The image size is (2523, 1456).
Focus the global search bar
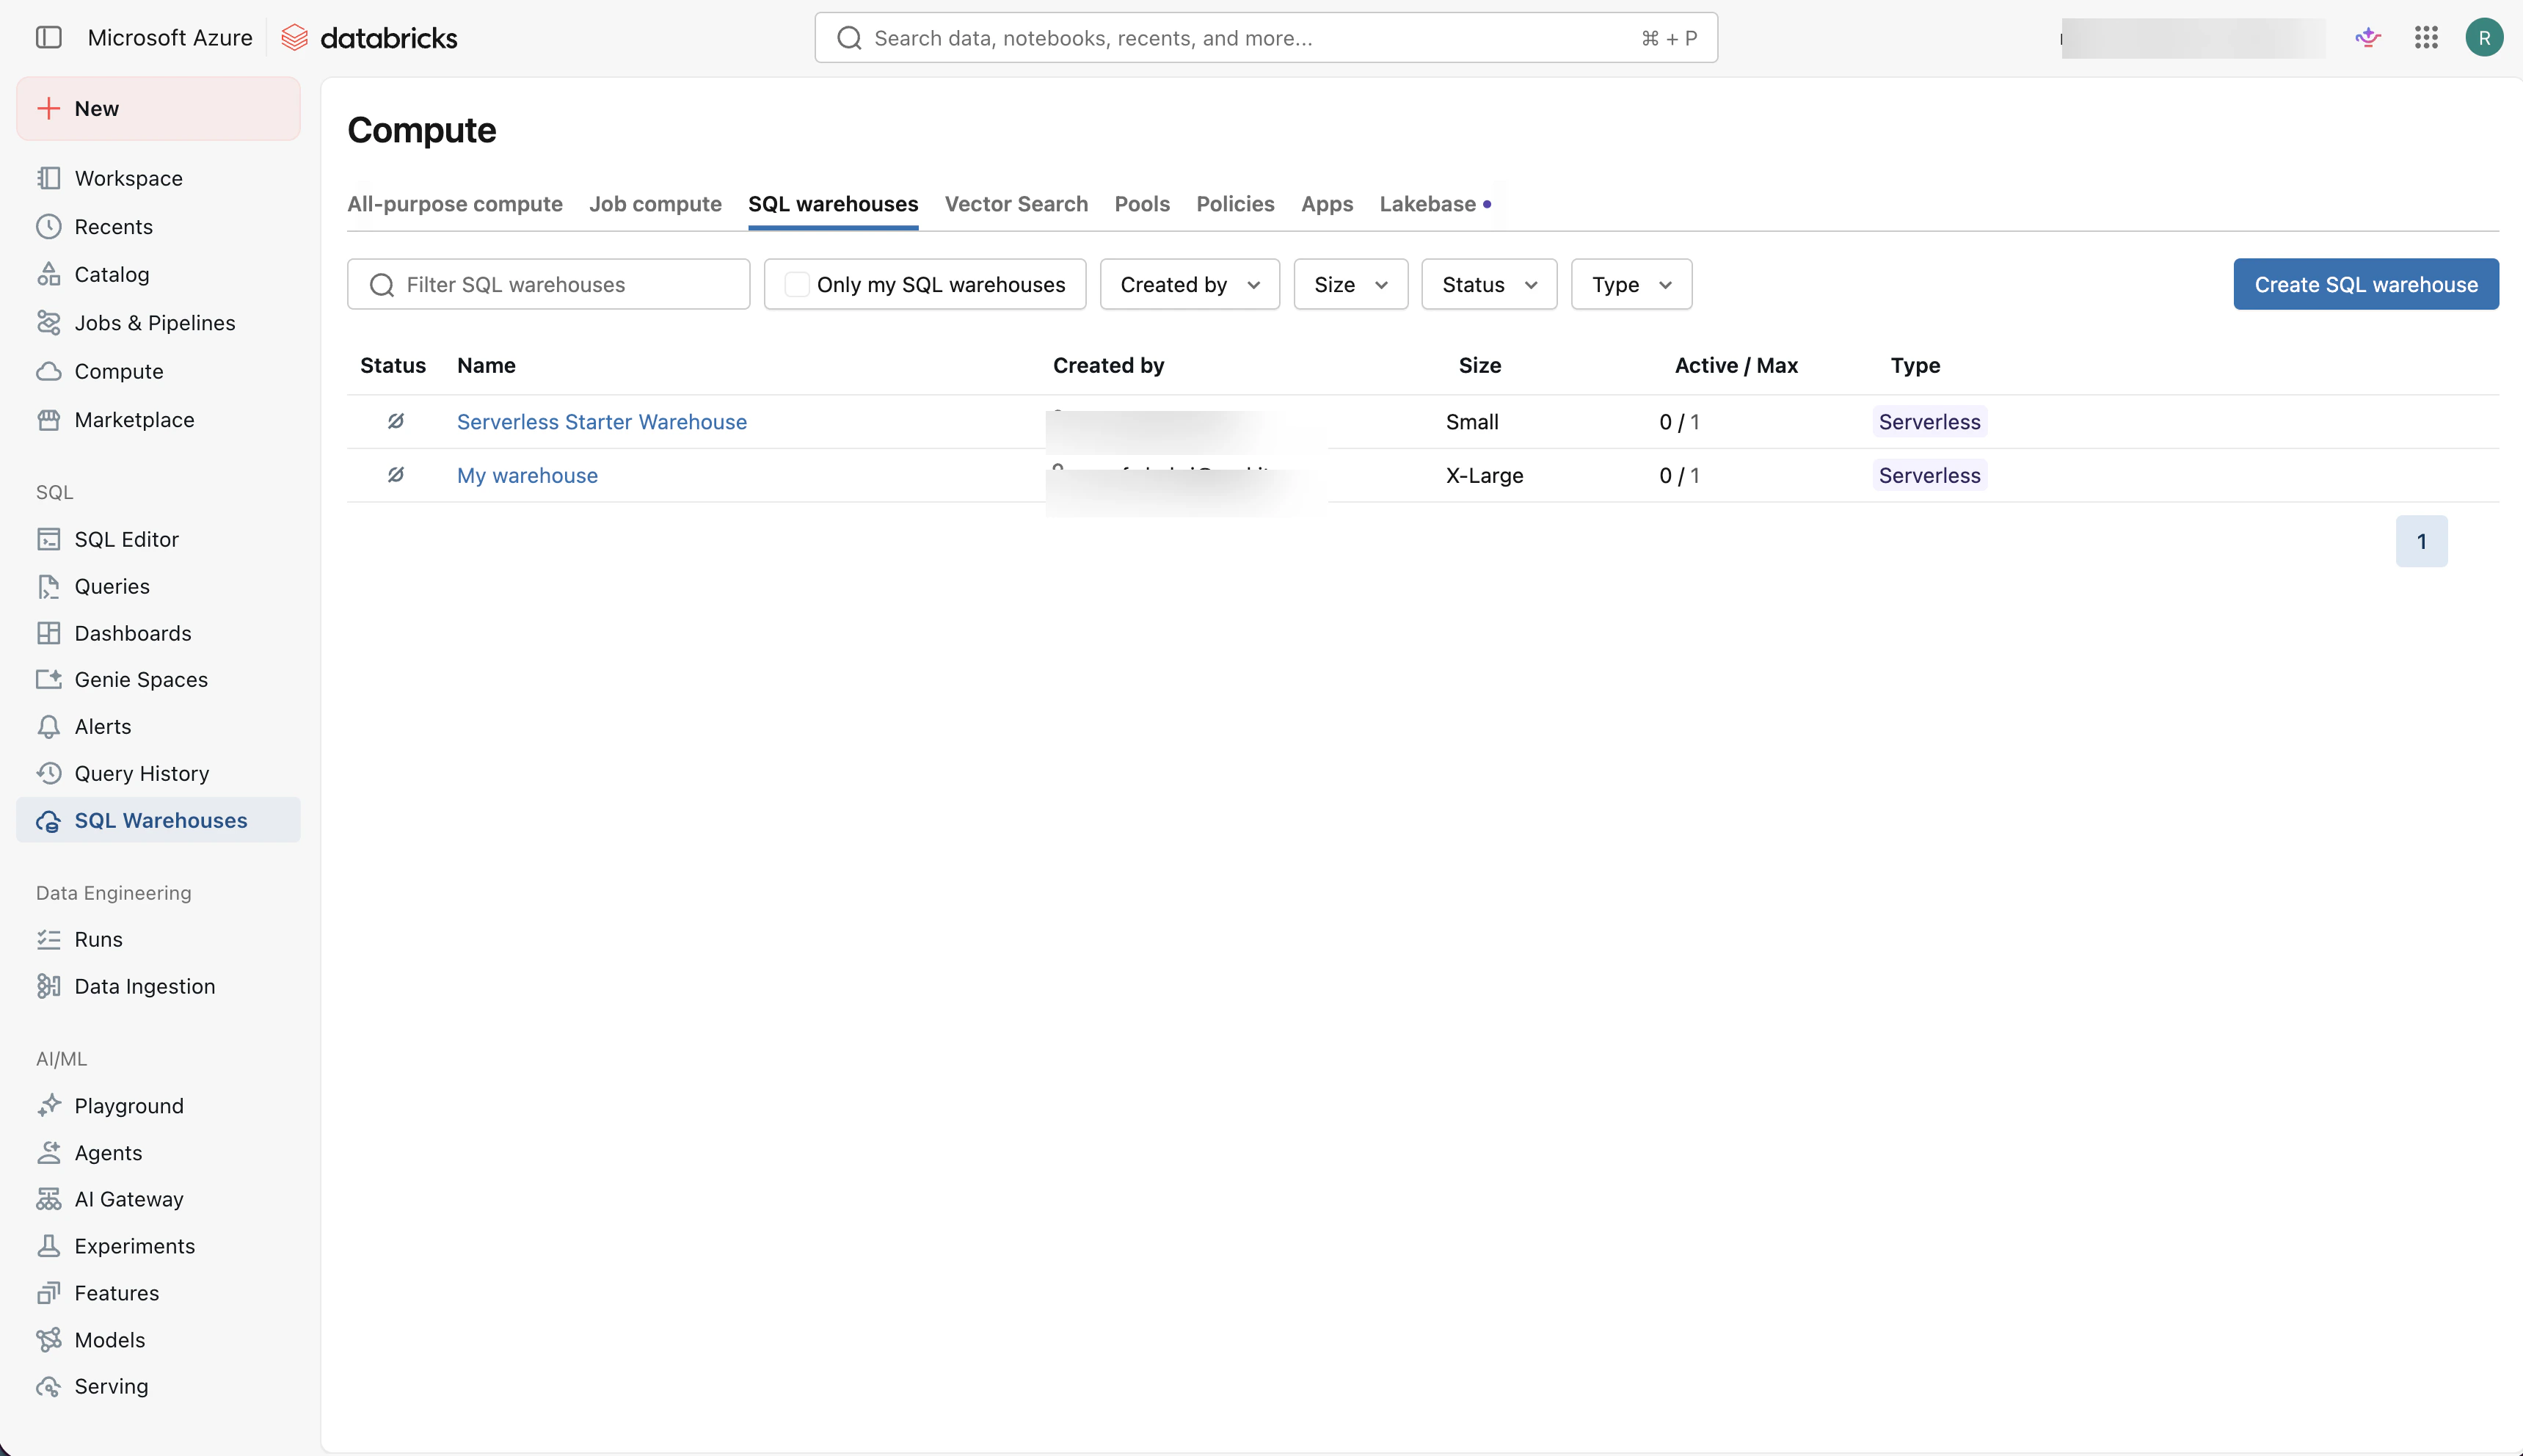(x=1266, y=38)
